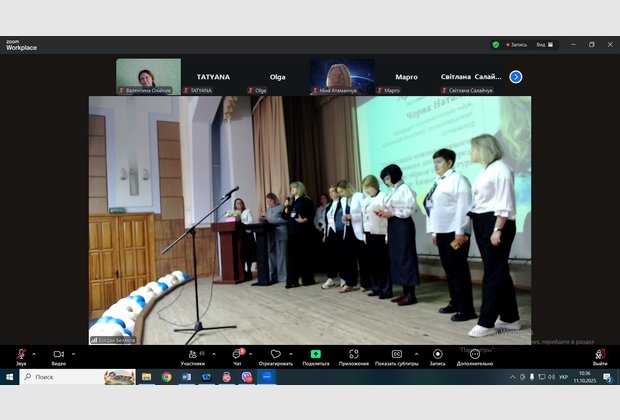Unmute the microphone with the Звук button
The width and height of the screenshot is (620, 420).
[x=21, y=357]
